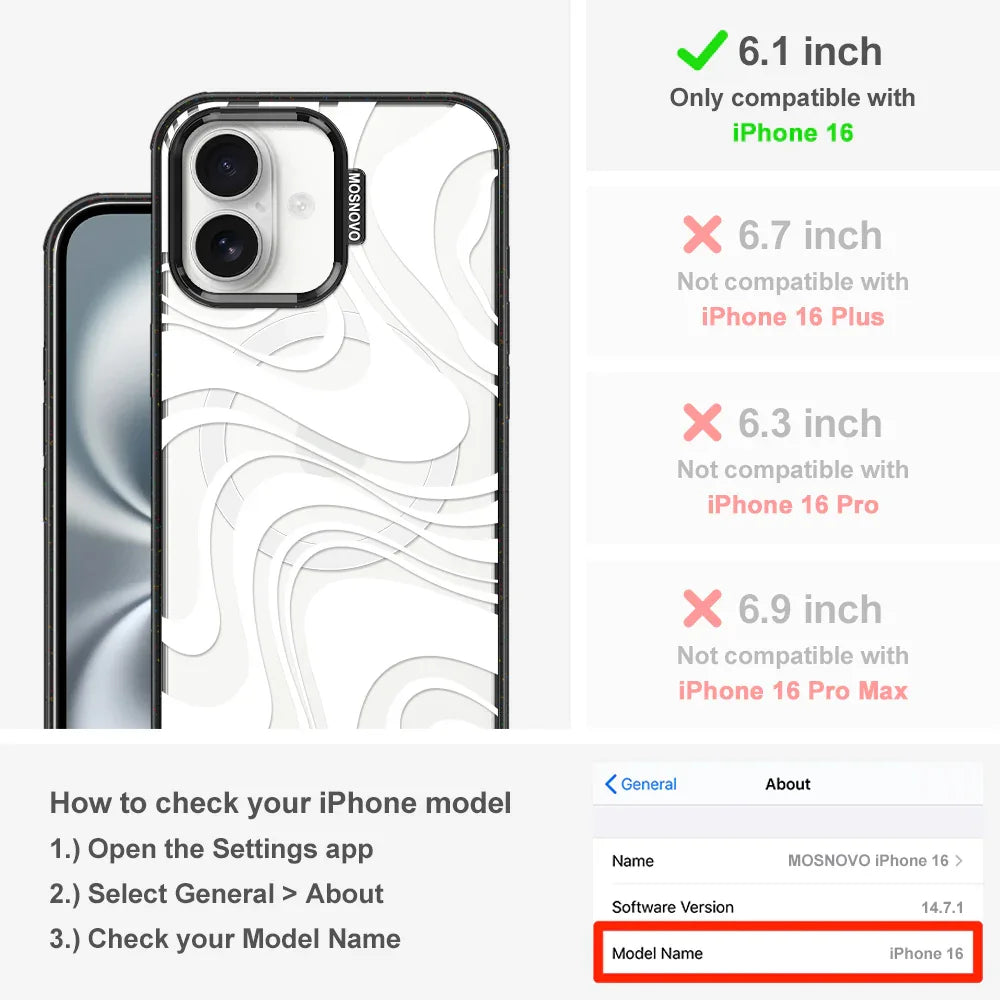The height and width of the screenshot is (1000, 1000).
Task: Go back to General settings
Action: (x=641, y=784)
